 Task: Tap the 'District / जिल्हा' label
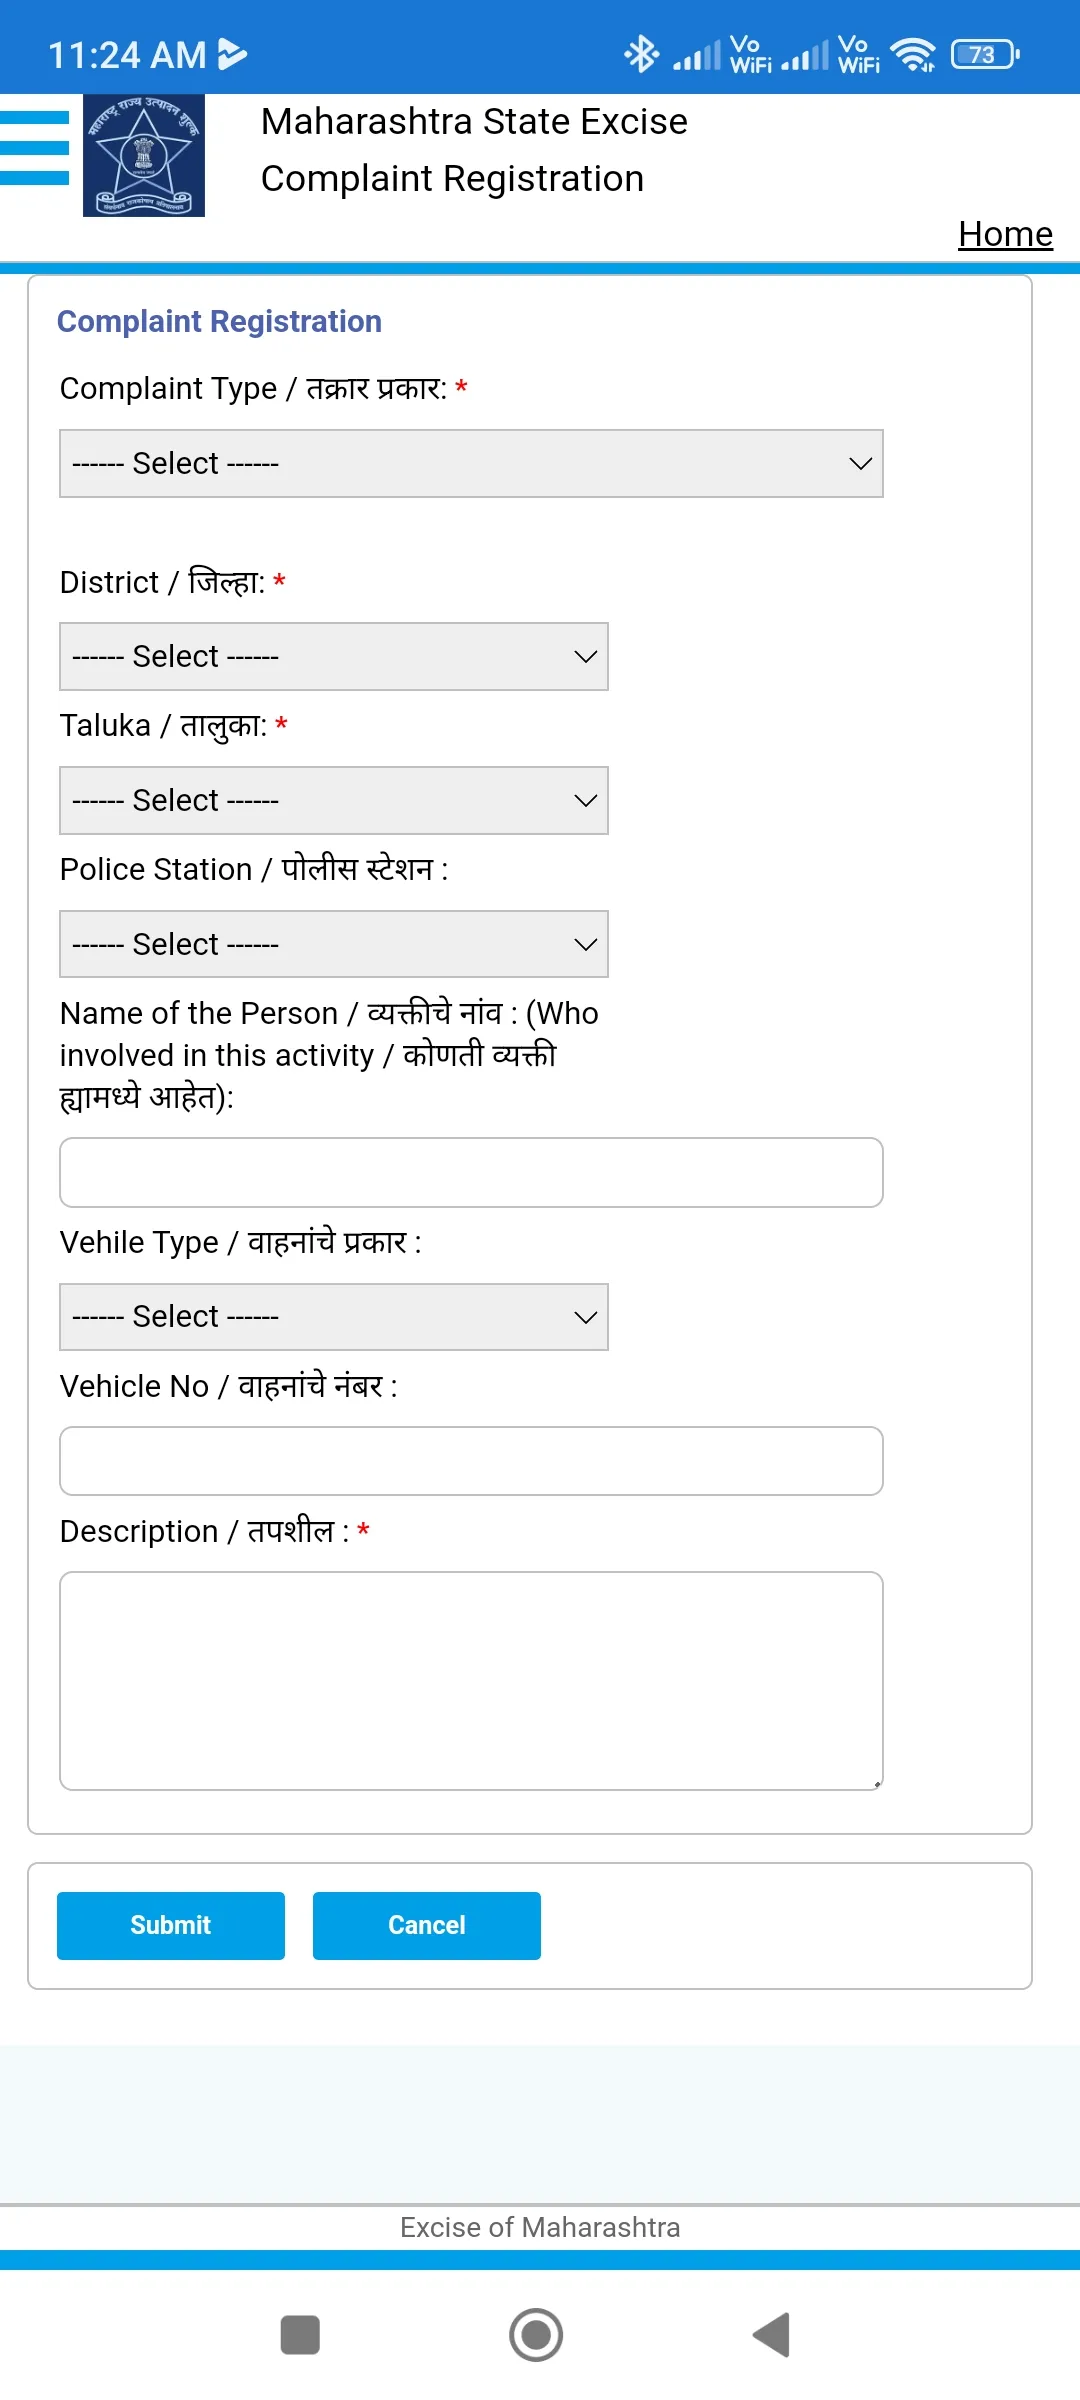(162, 582)
